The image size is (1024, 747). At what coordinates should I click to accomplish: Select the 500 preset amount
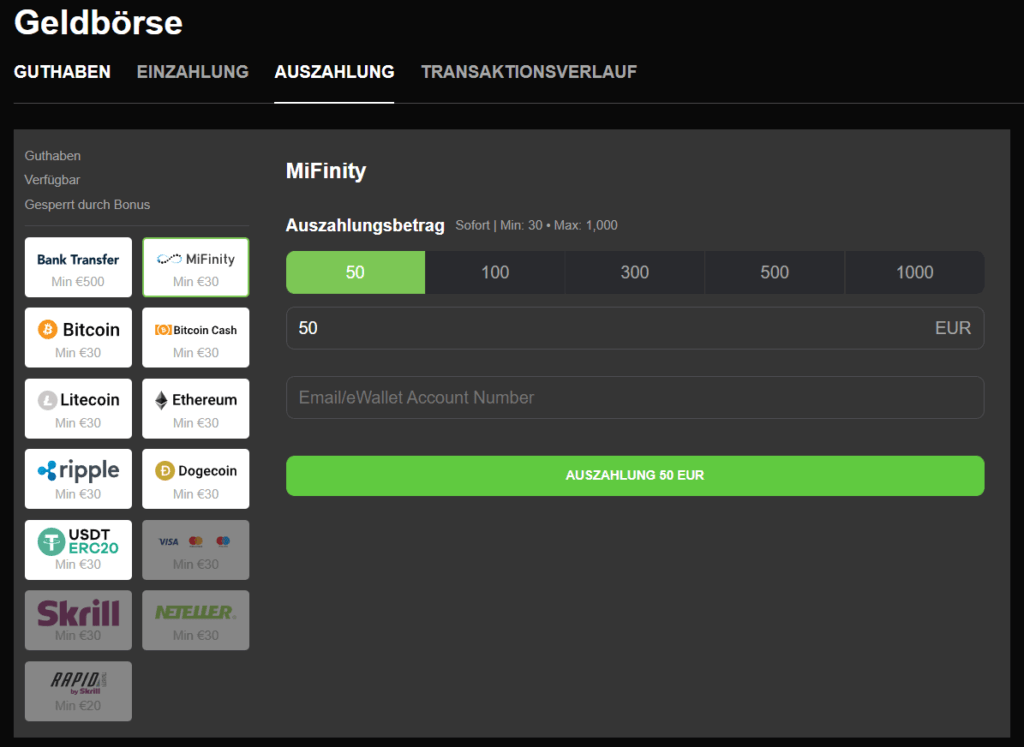[x=775, y=272]
